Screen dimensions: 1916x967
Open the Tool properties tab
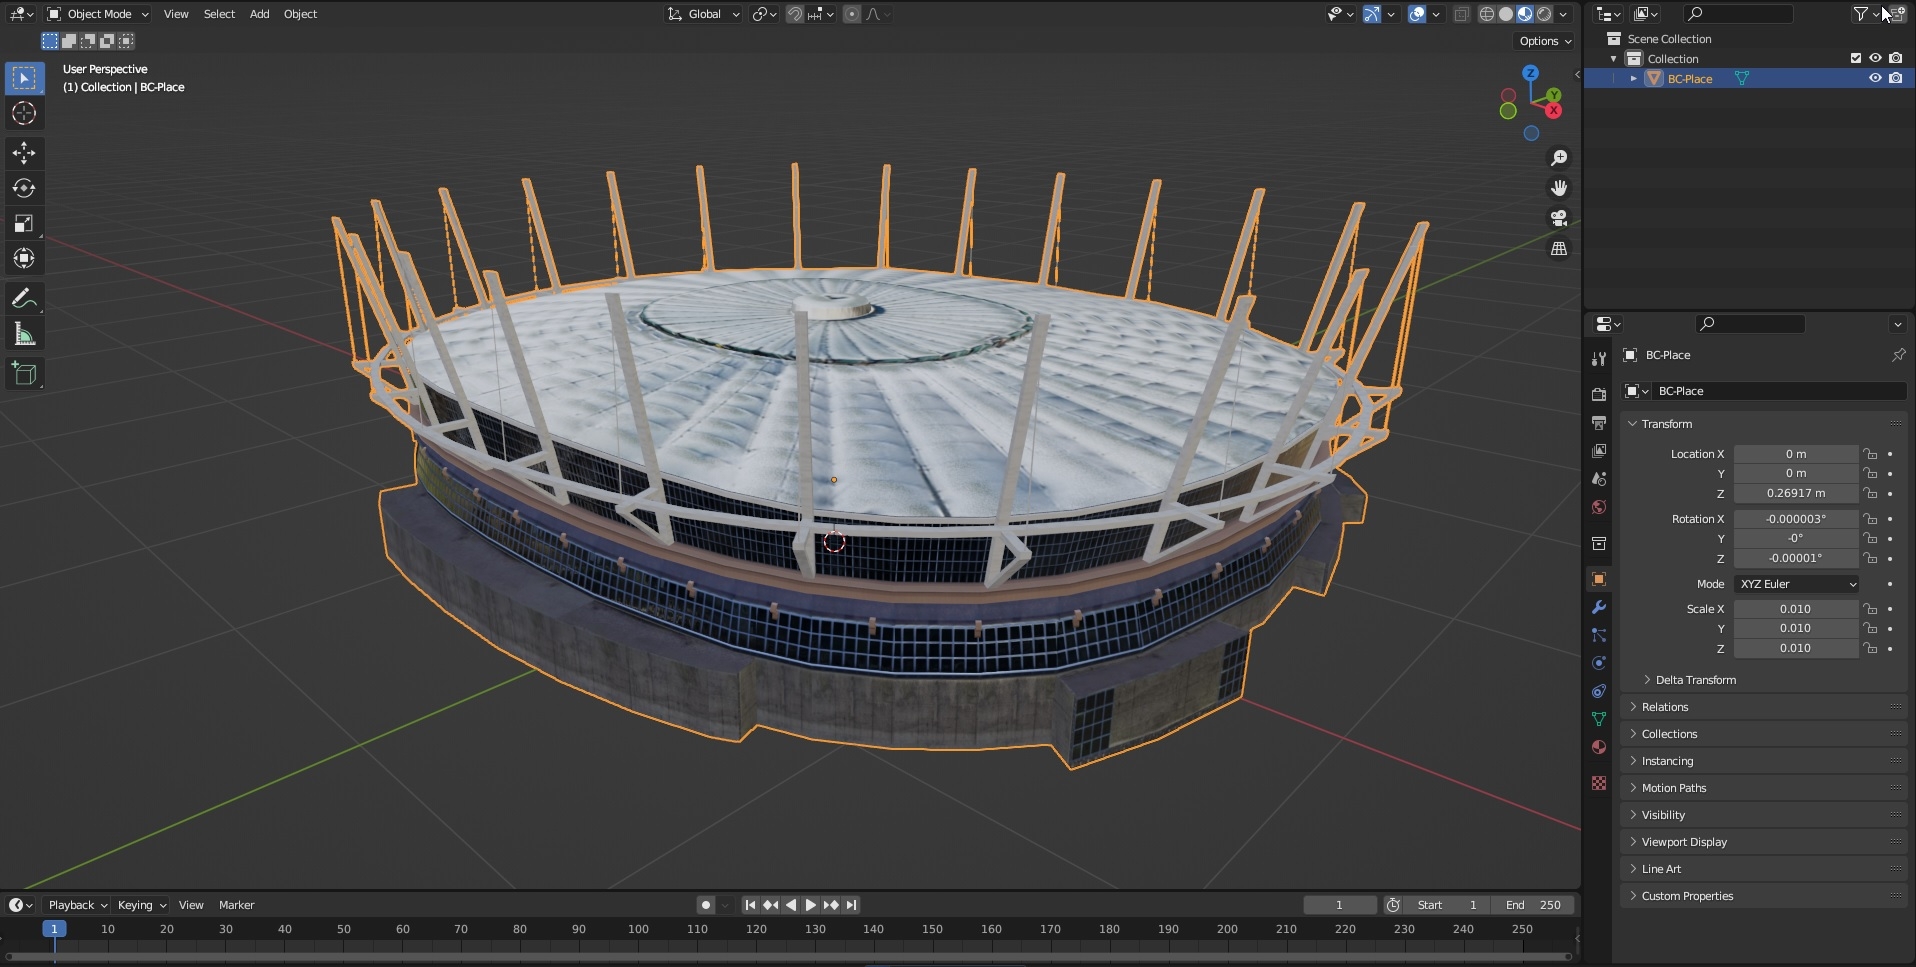click(x=1598, y=358)
